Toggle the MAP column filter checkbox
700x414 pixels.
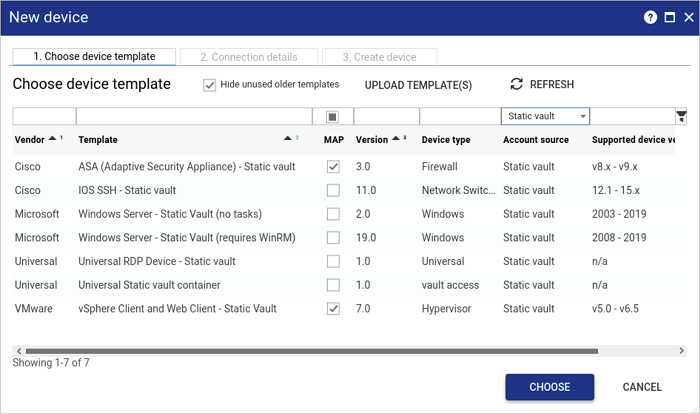(333, 116)
